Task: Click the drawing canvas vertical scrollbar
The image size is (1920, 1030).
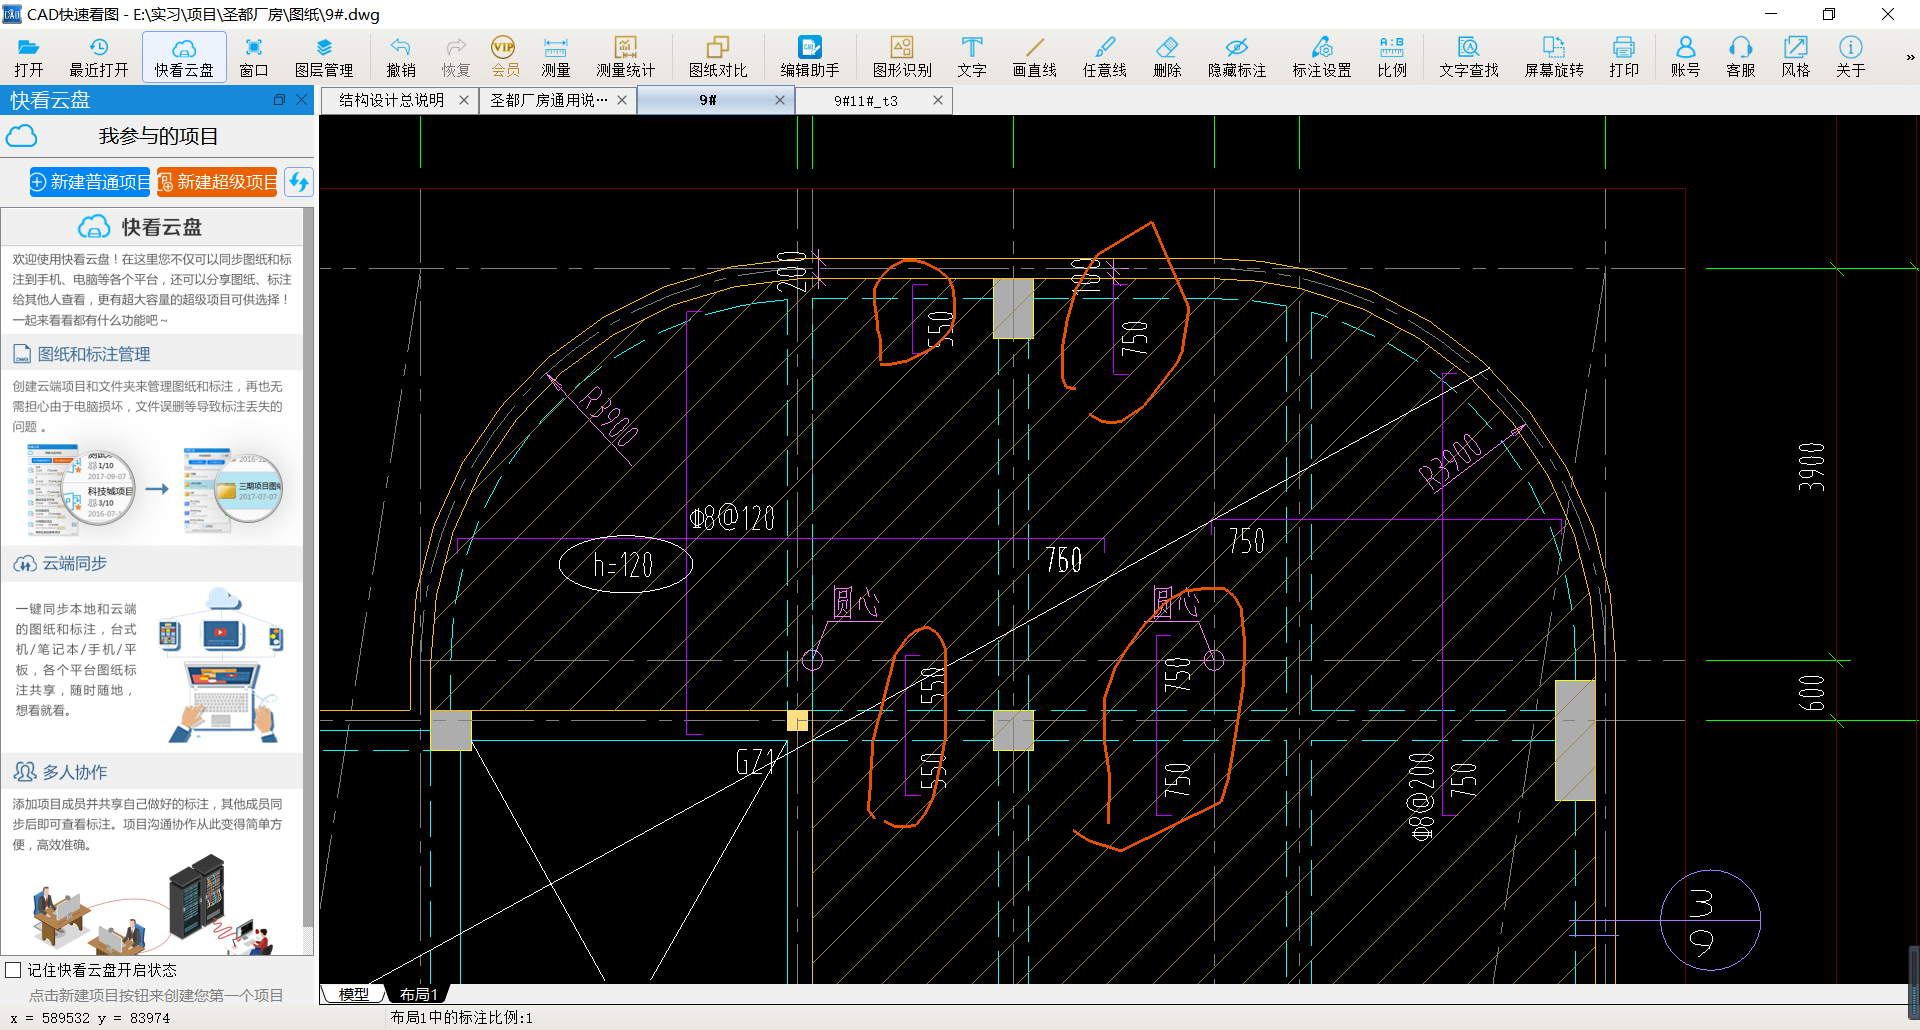Action: pyautogui.click(x=1913, y=982)
